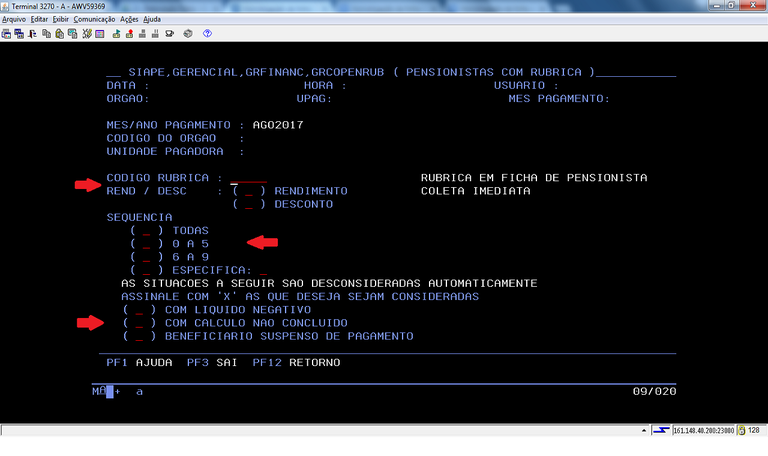The width and height of the screenshot is (768, 456).
Task: Select the 0 A 5 sequence option
Action: (146, 244)
